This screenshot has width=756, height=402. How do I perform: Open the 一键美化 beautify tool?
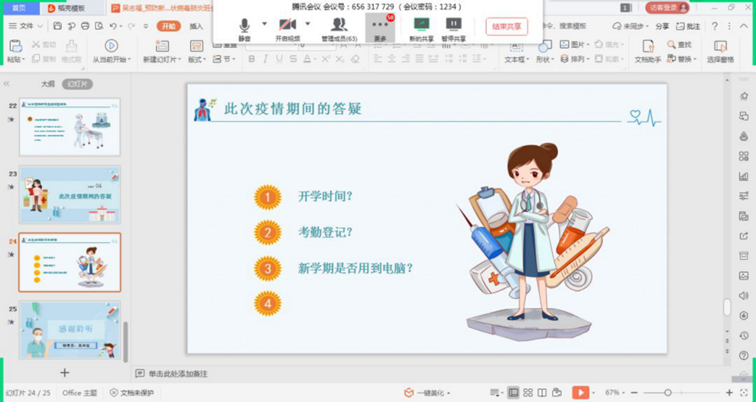coord(428,393)
